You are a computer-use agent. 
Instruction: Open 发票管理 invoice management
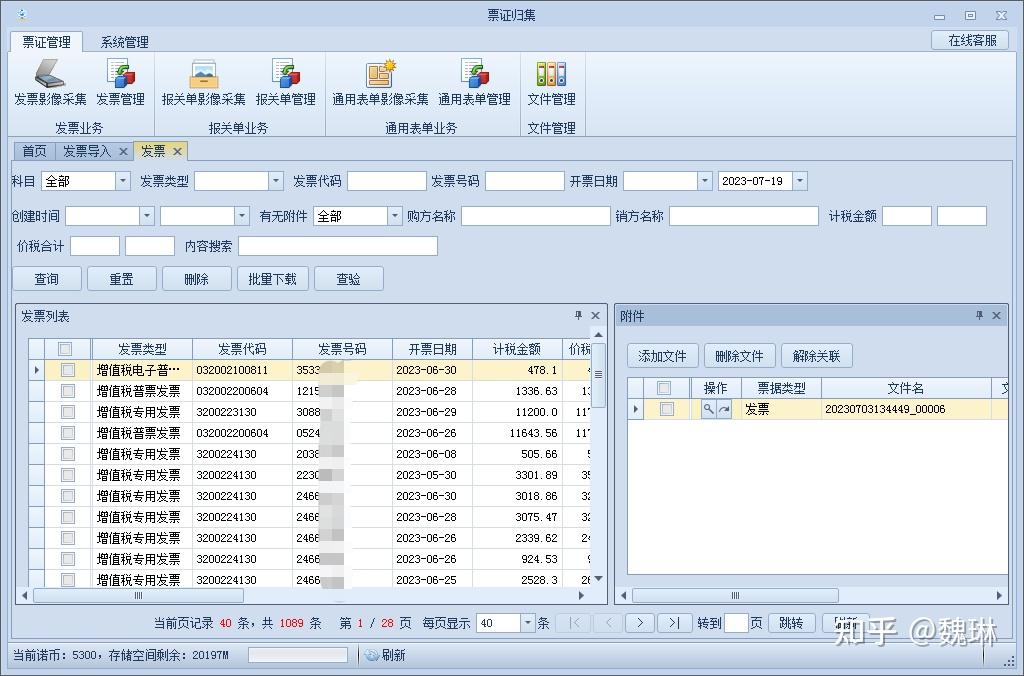click(122, 82)
